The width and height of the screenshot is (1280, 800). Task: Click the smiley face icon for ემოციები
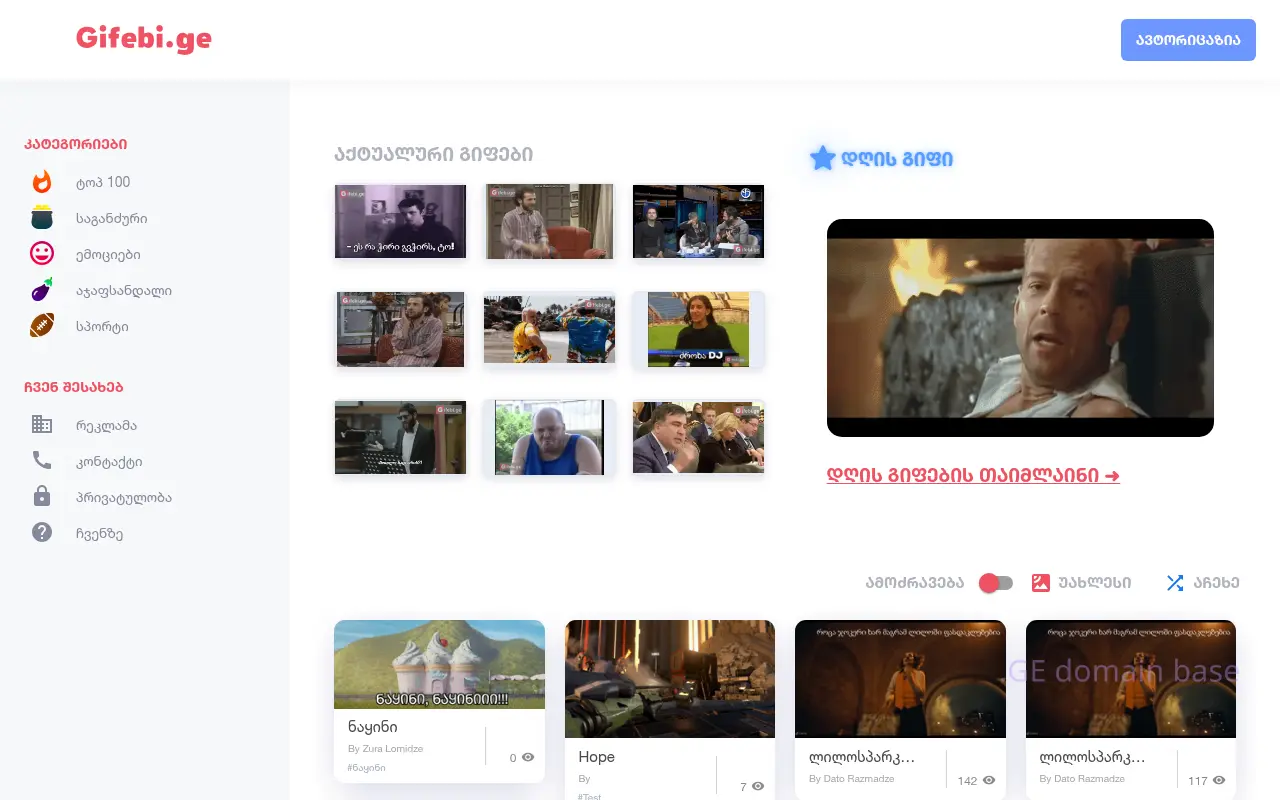[x=42, y=254]
